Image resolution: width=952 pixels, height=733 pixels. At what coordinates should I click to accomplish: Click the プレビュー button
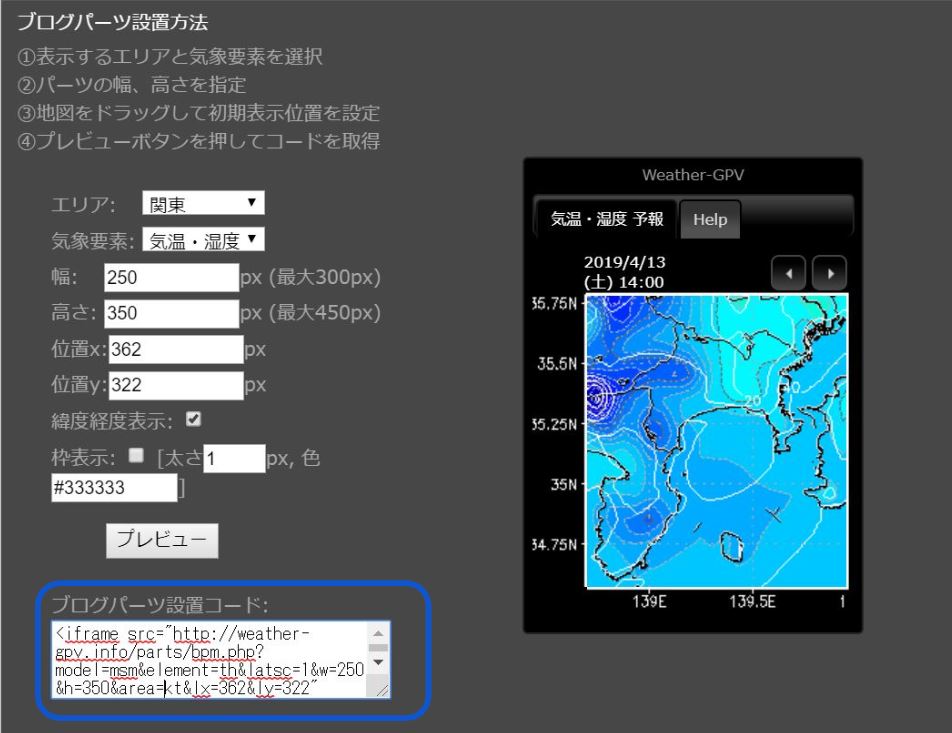(x=162, y=540)
